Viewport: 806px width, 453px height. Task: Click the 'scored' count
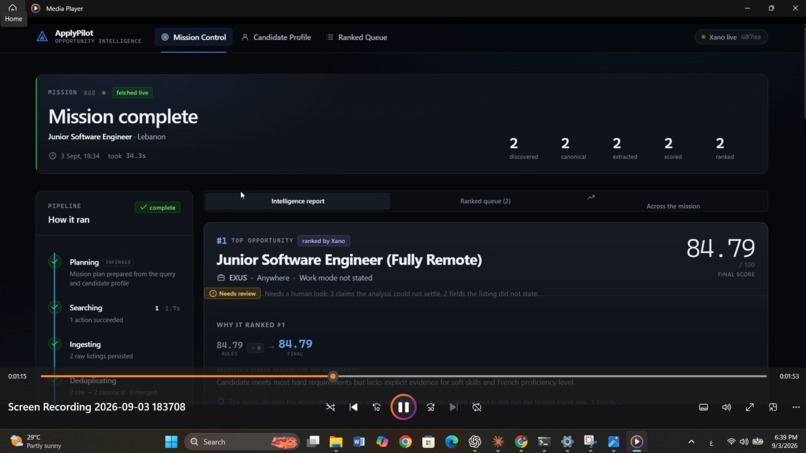pos(668,143)
